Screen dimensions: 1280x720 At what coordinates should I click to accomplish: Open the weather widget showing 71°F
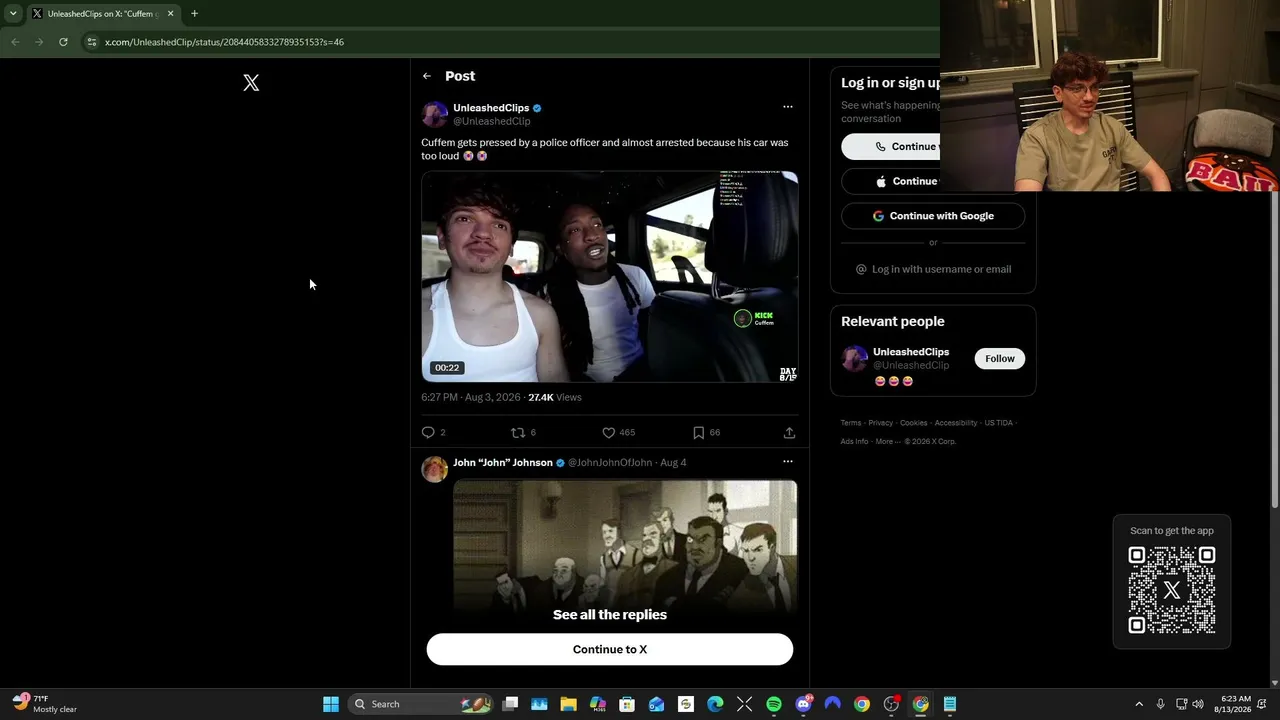pyautogui.click(x=45, y=704)
